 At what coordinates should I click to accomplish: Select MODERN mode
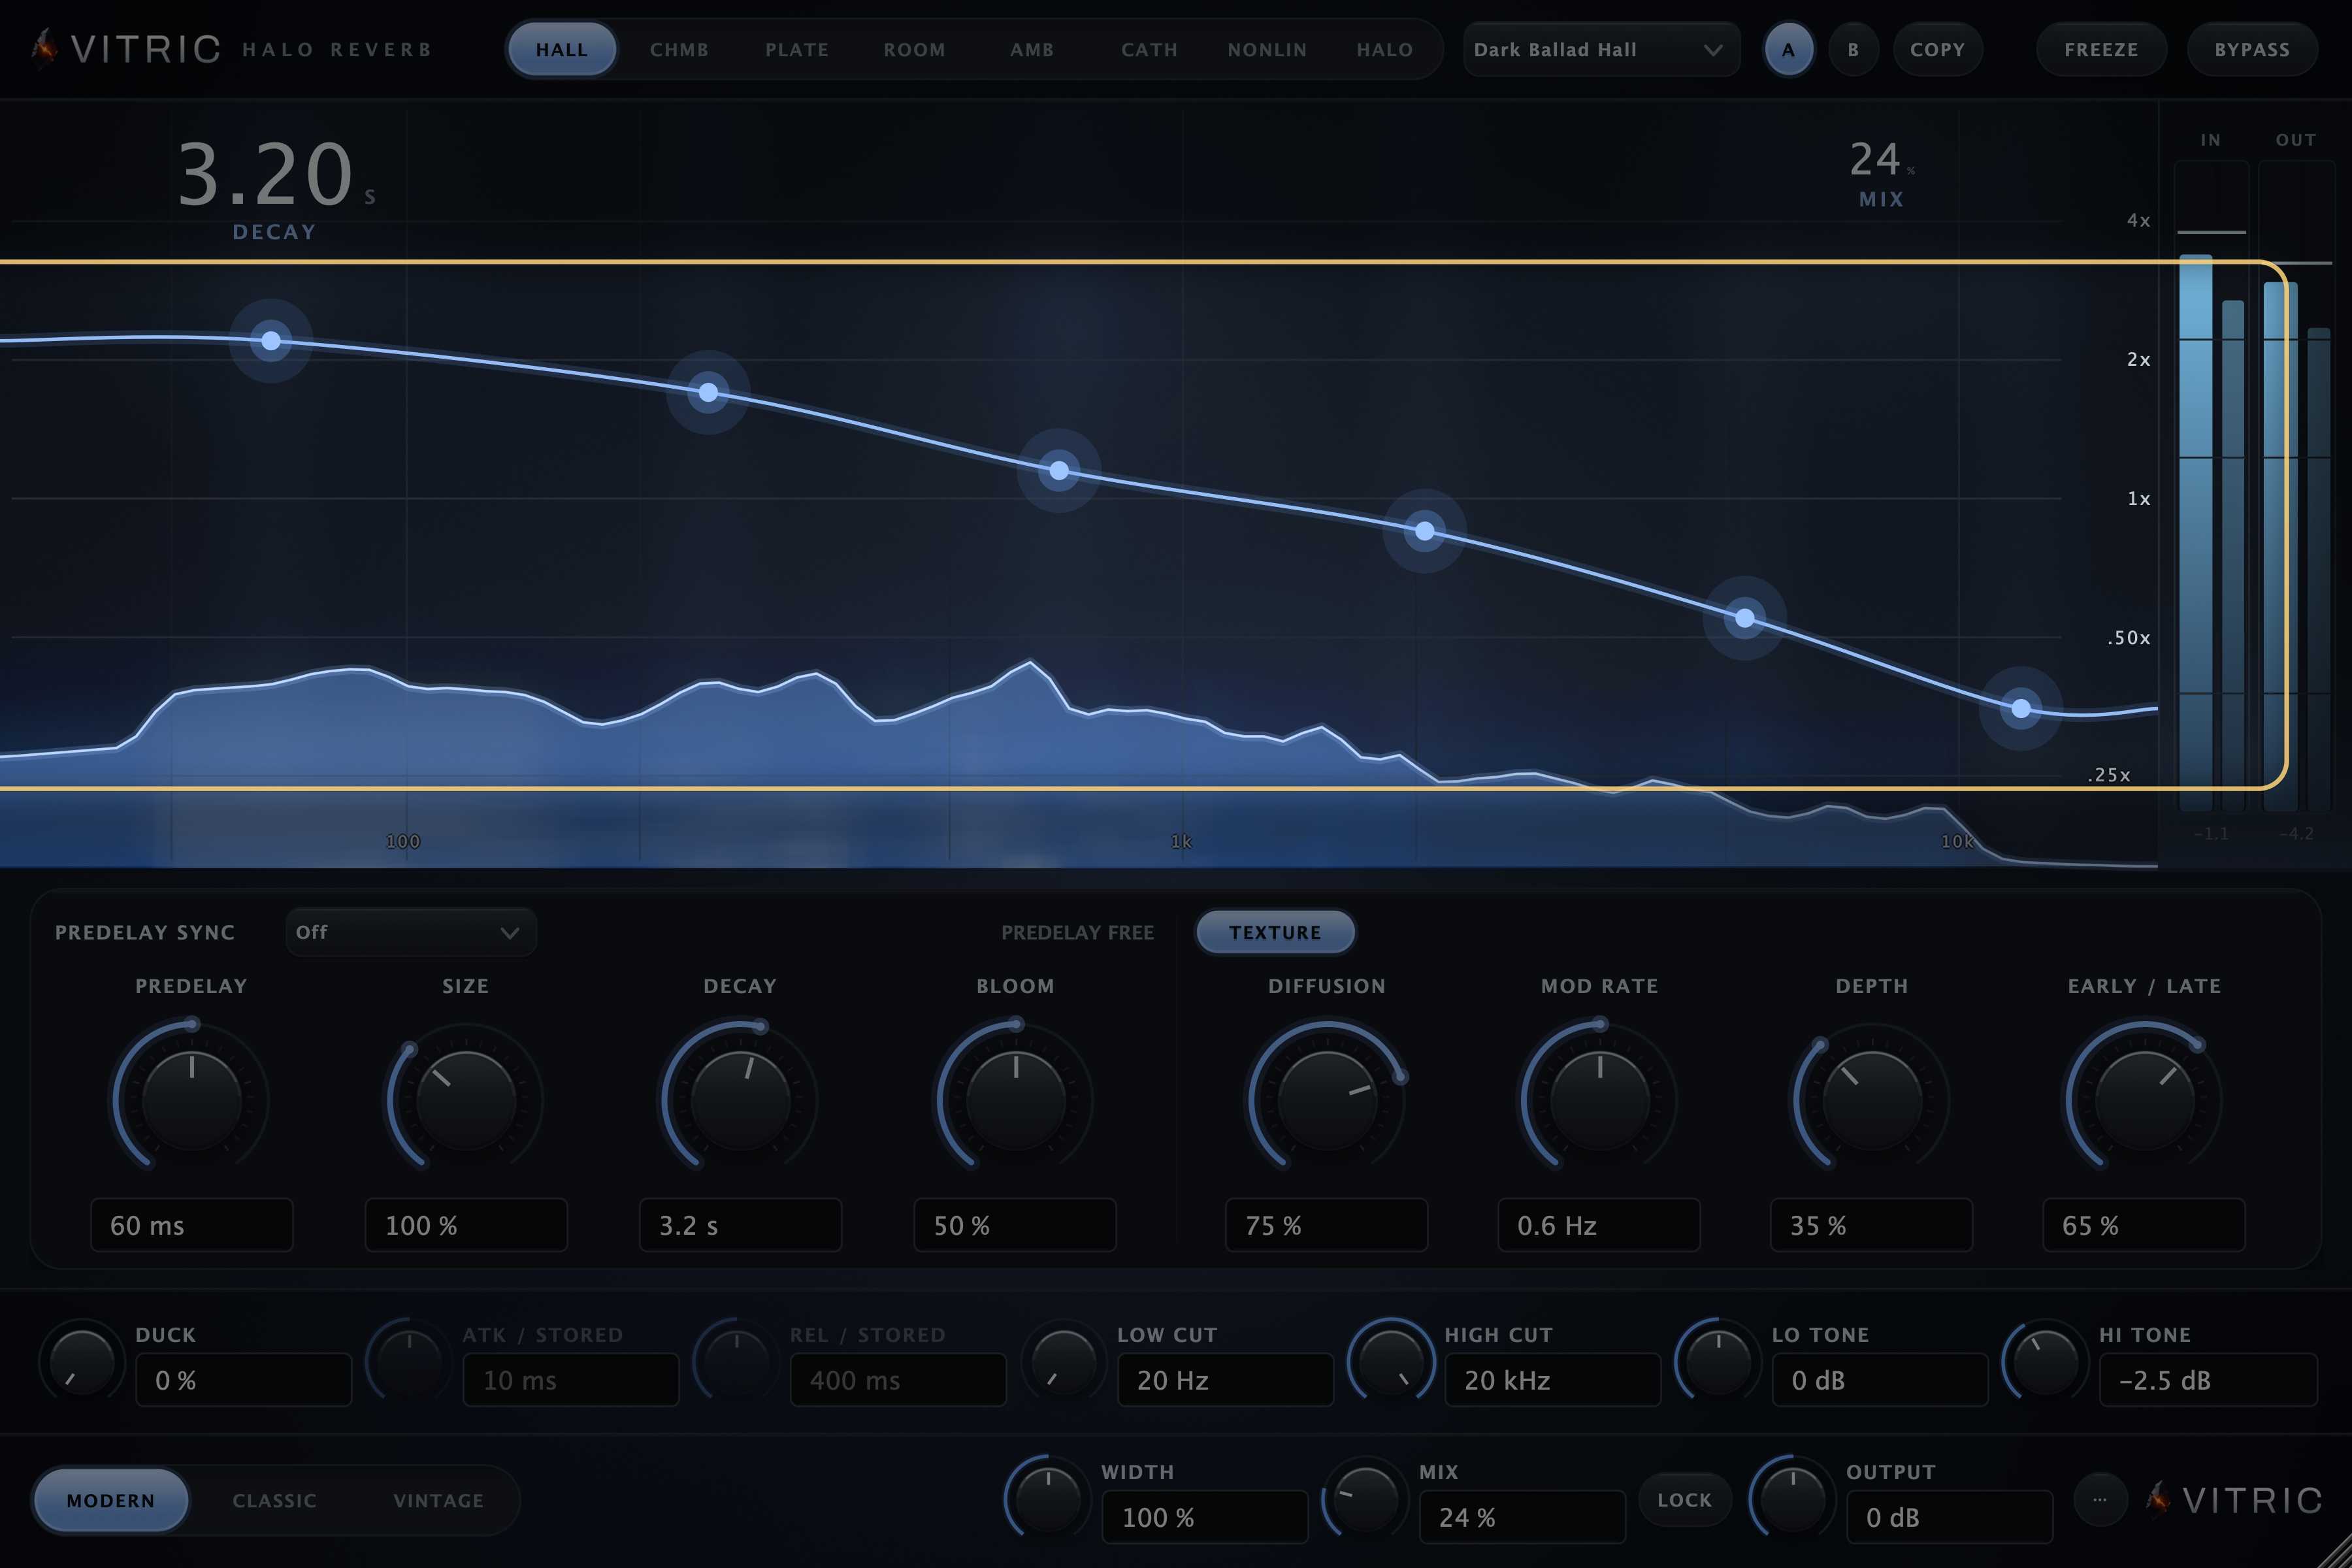pyautogui.click(x=111, y=1500)
